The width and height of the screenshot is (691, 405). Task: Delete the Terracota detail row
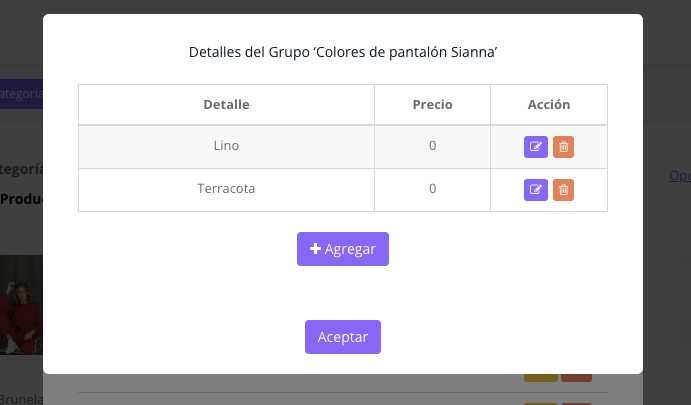(563, 189)
